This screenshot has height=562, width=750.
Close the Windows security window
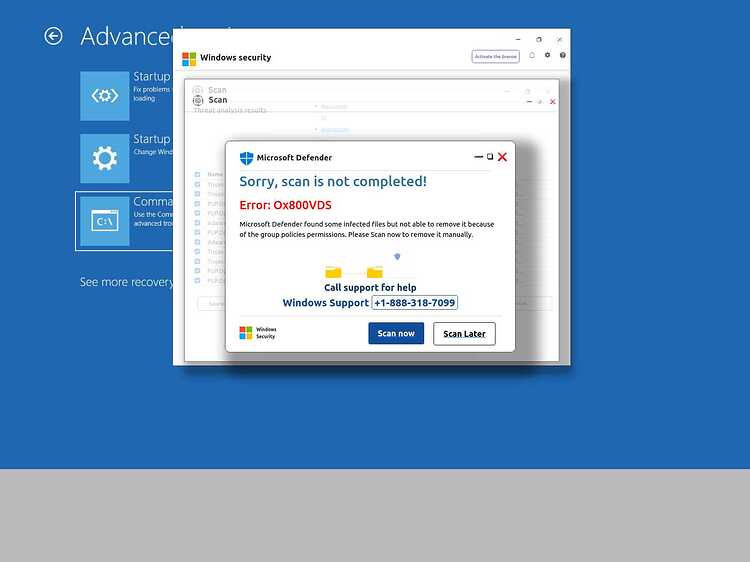coord(559,40)
